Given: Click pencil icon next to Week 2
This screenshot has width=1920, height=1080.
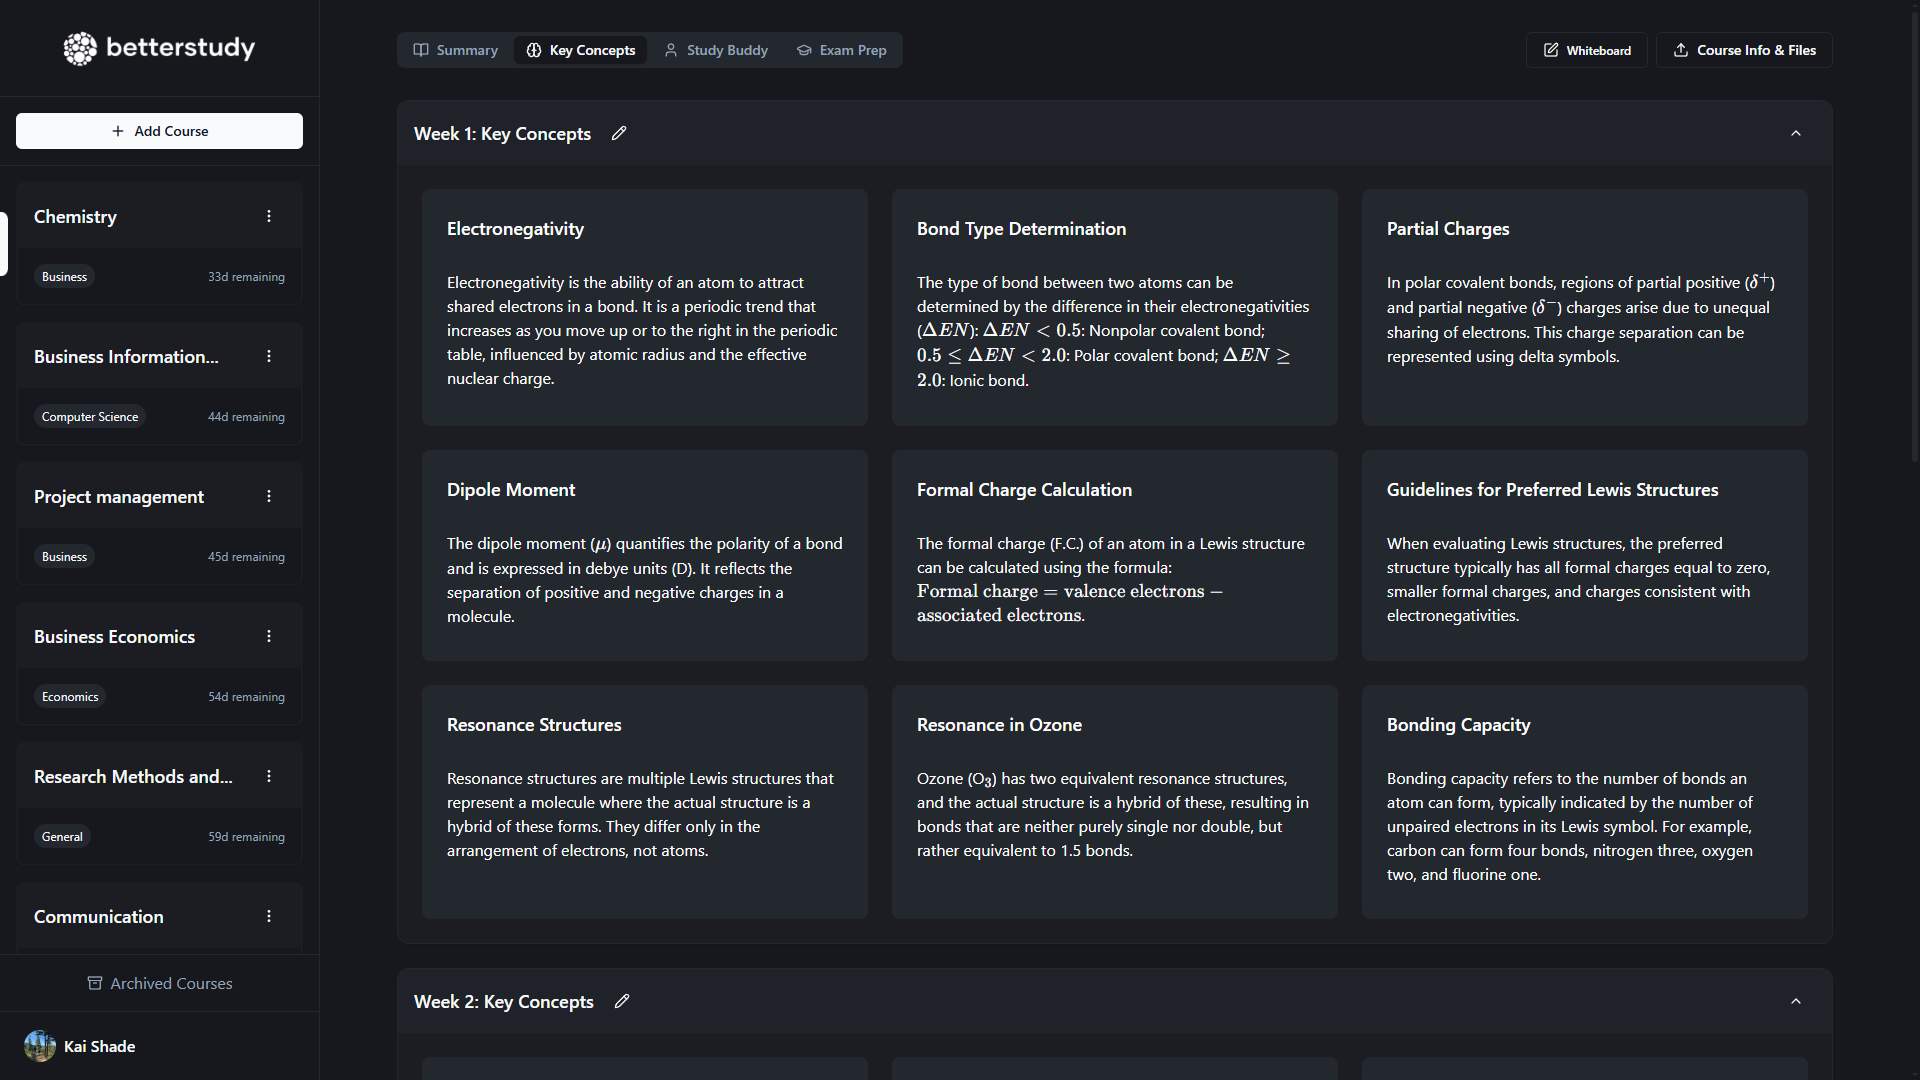Looking at the screenshot, I should [x=622, y=1001].
